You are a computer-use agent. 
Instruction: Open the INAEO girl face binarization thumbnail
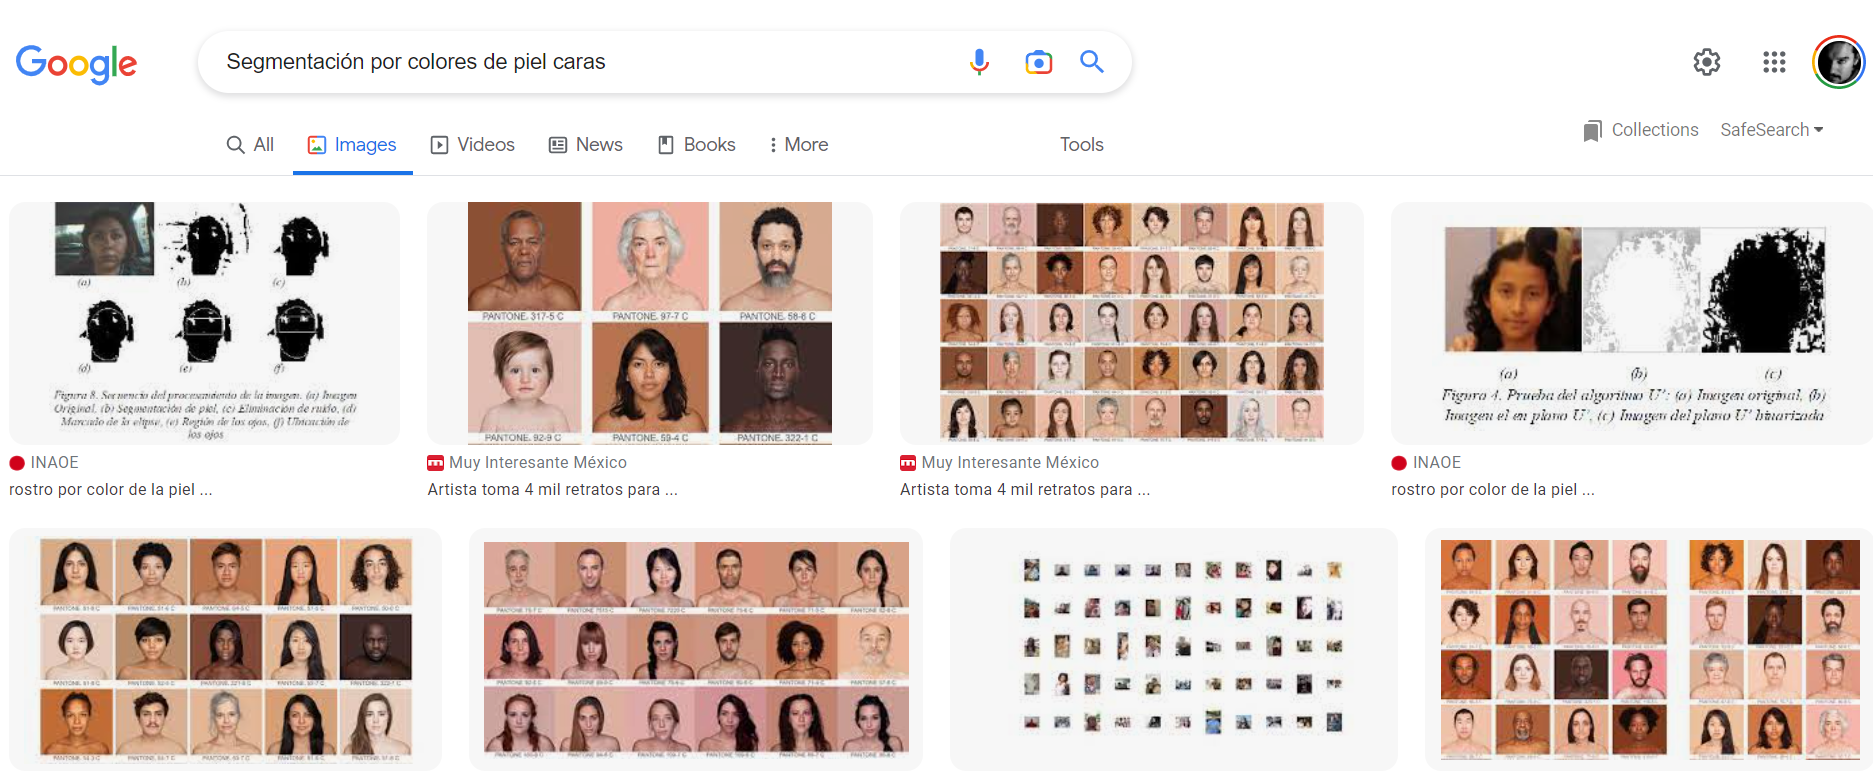(x=1632, y=323)
